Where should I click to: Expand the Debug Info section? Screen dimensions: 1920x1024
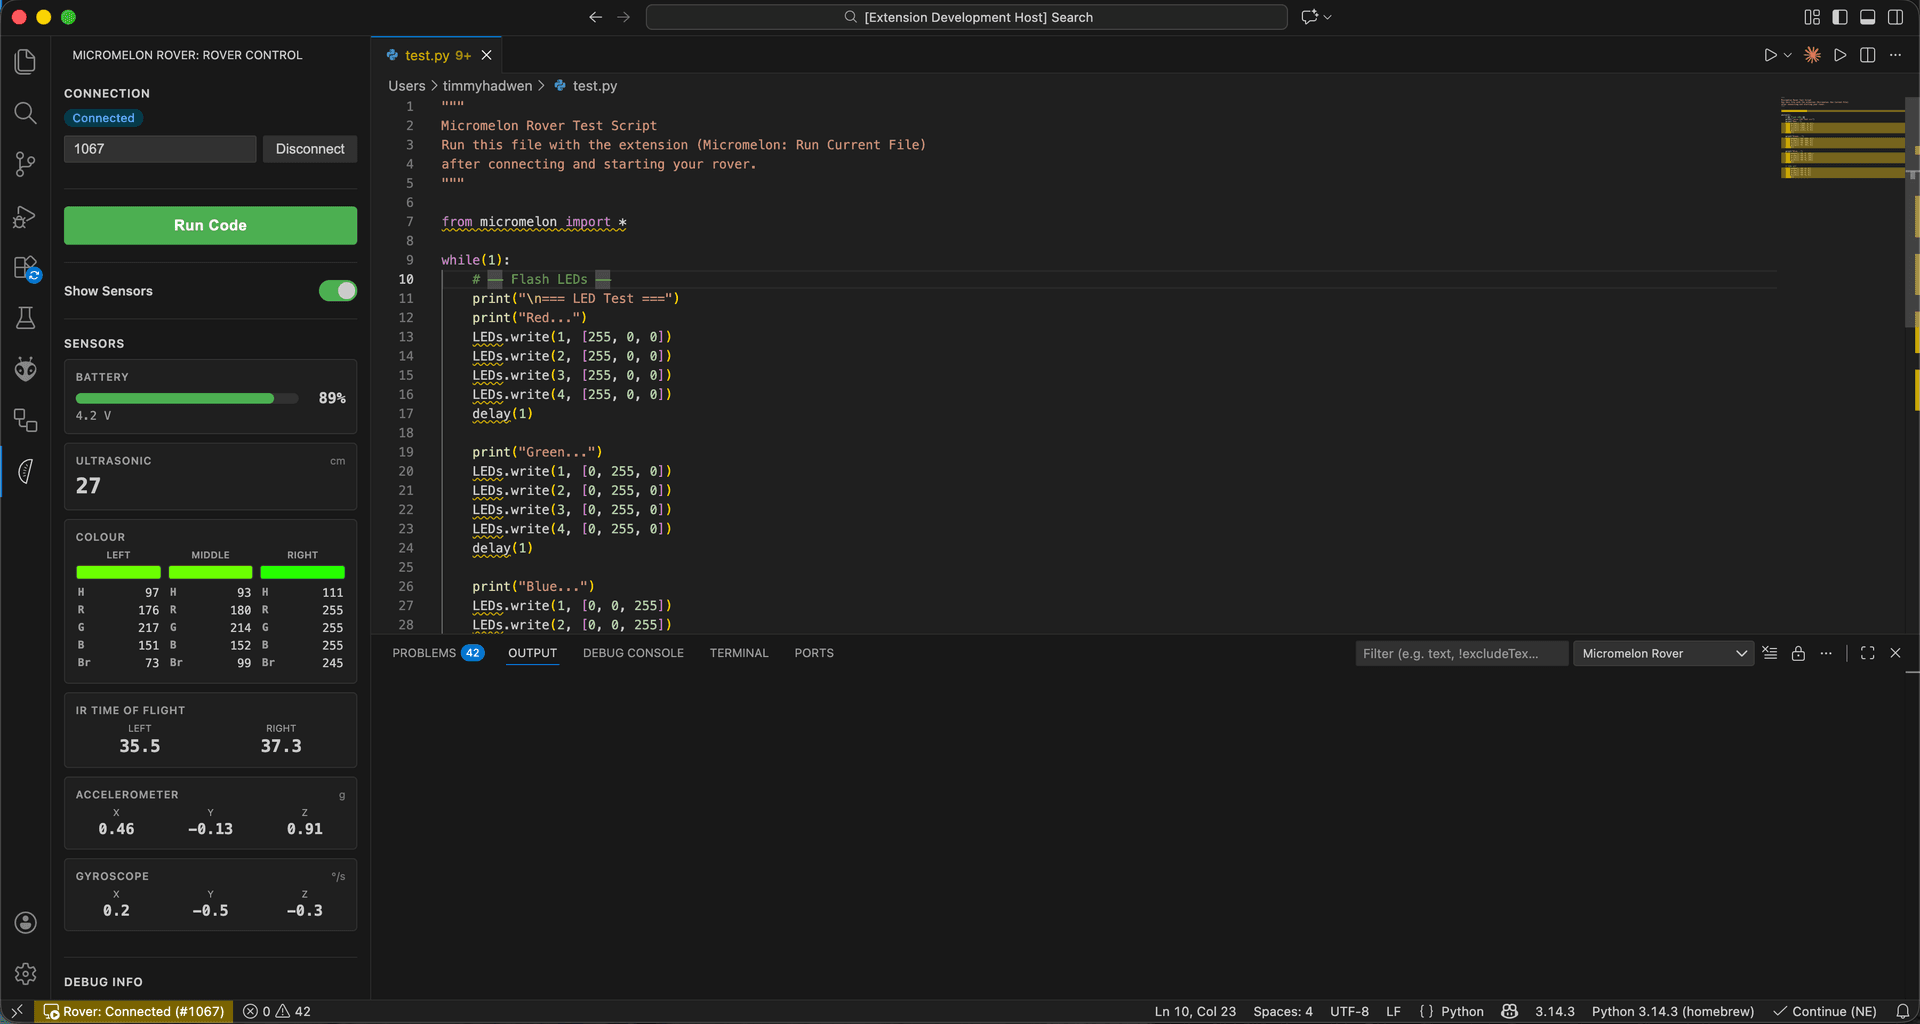pos(103,982)
